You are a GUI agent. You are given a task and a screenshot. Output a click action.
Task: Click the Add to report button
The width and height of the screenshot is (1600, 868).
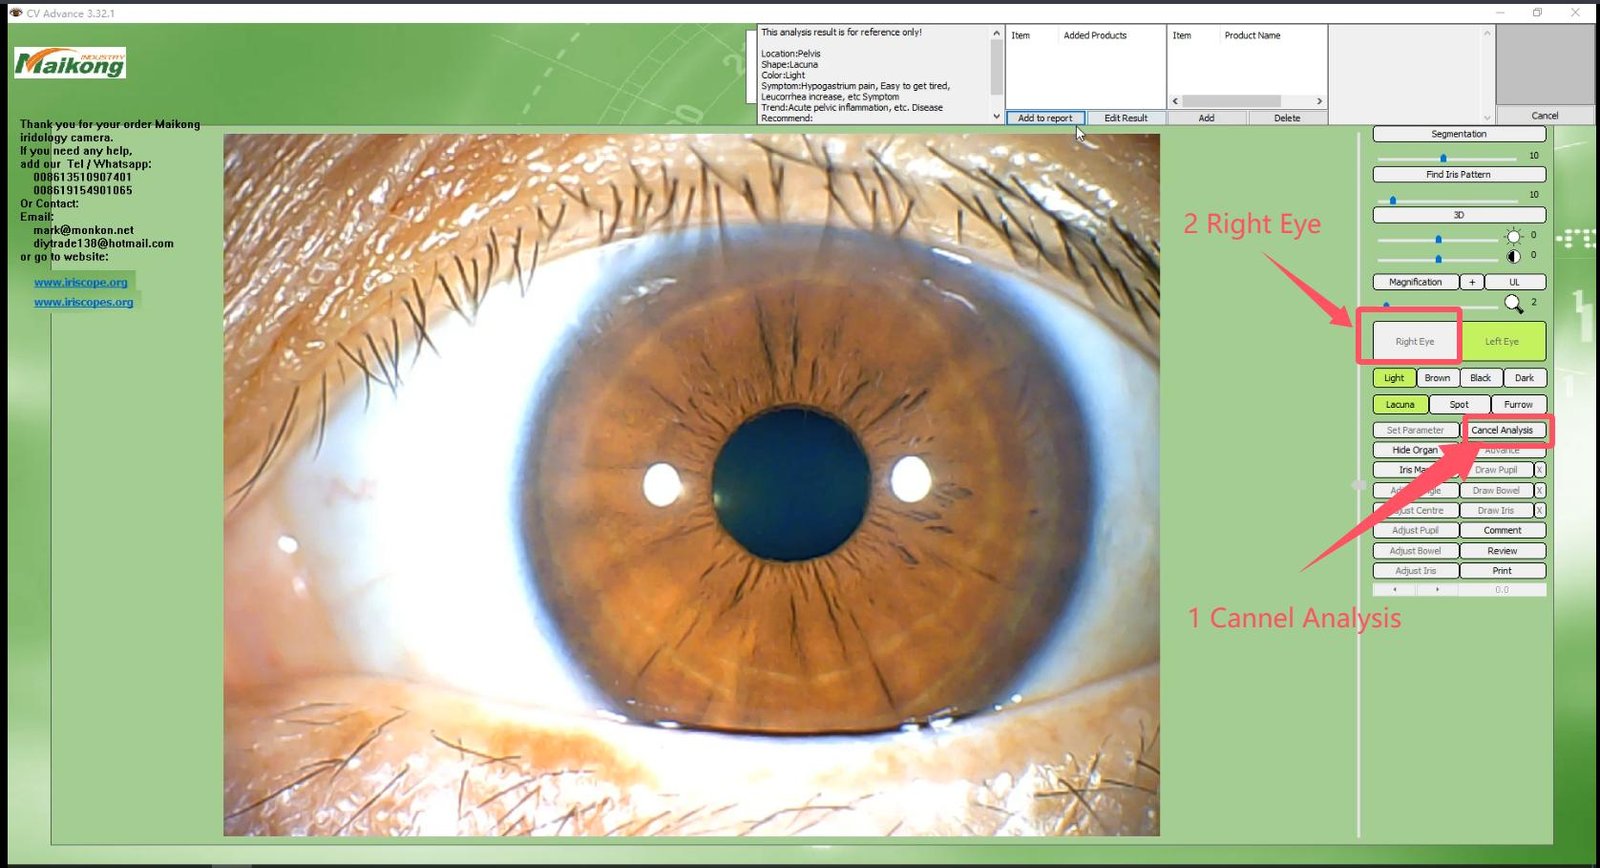point(1045,118)
